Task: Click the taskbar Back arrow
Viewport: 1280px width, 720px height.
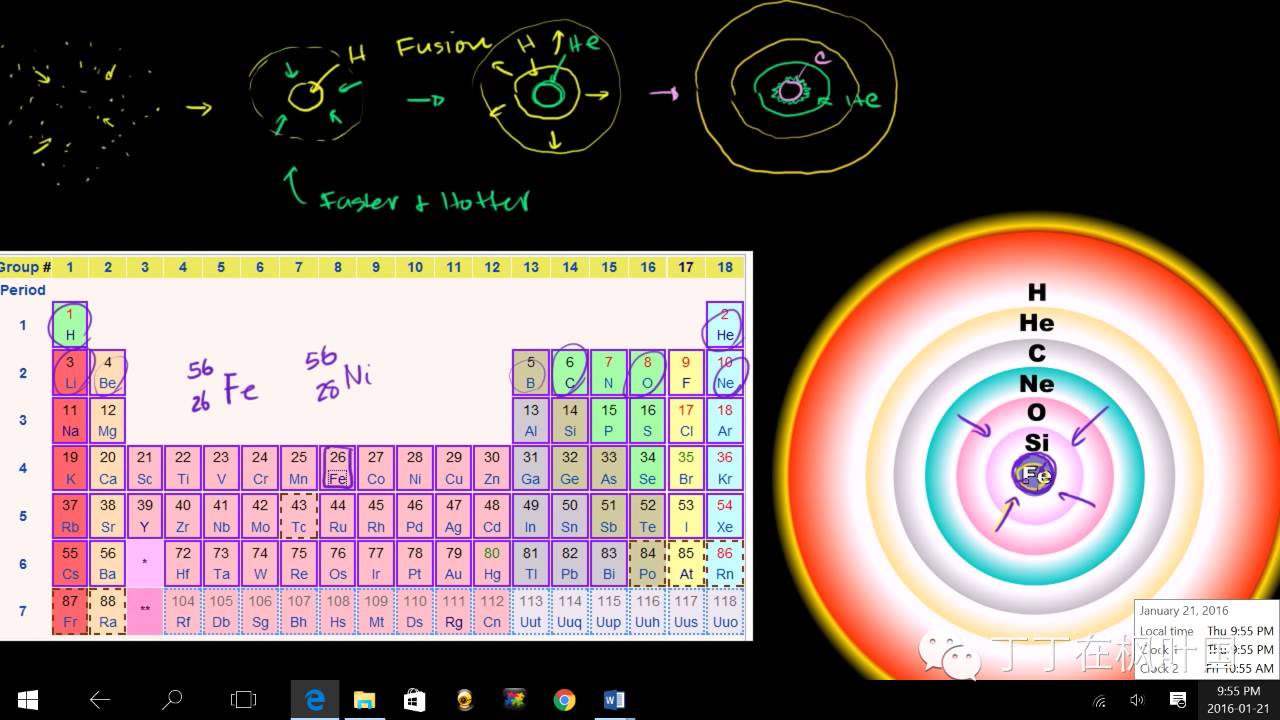Action: pyautogui.click(x=100, y=700)
